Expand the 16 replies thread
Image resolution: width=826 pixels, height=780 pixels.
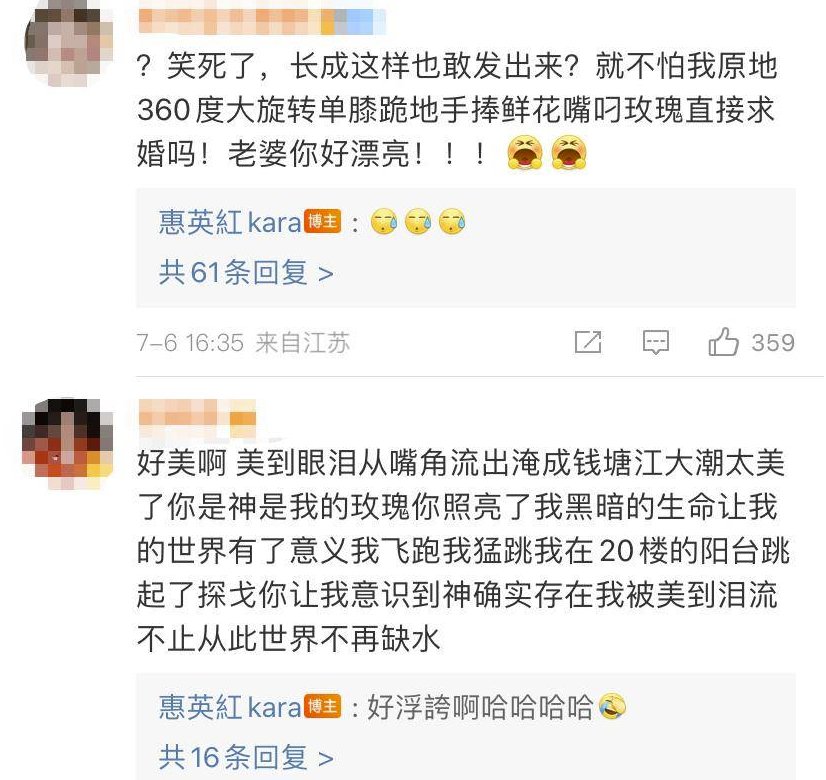point(246,757)
